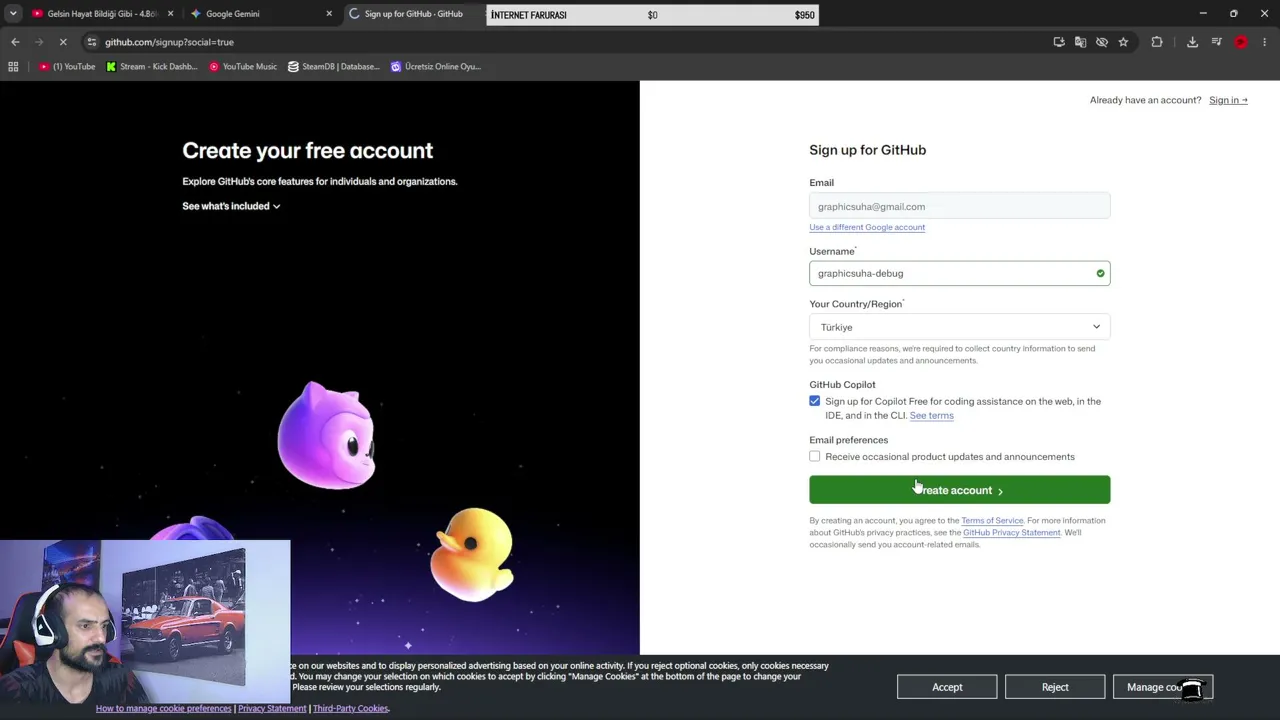Viewport: 1280px width, 720px height.
Task: Enable Receive occasional product updates checkbox
Action: [x=815, y=457]
